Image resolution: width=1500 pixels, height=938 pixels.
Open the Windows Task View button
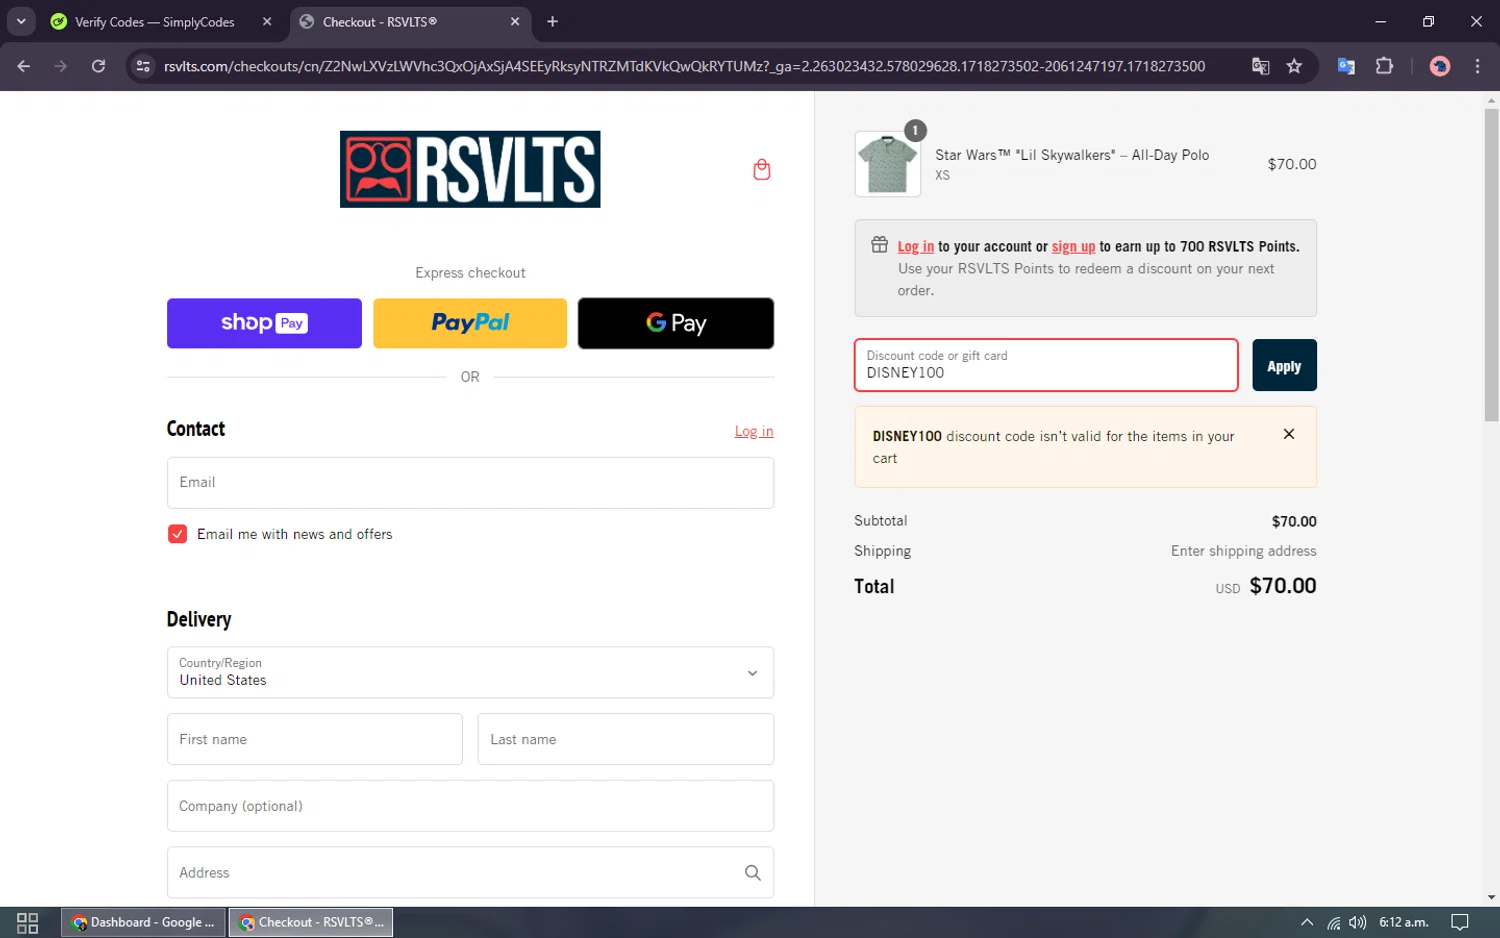(x=28, y=923)
